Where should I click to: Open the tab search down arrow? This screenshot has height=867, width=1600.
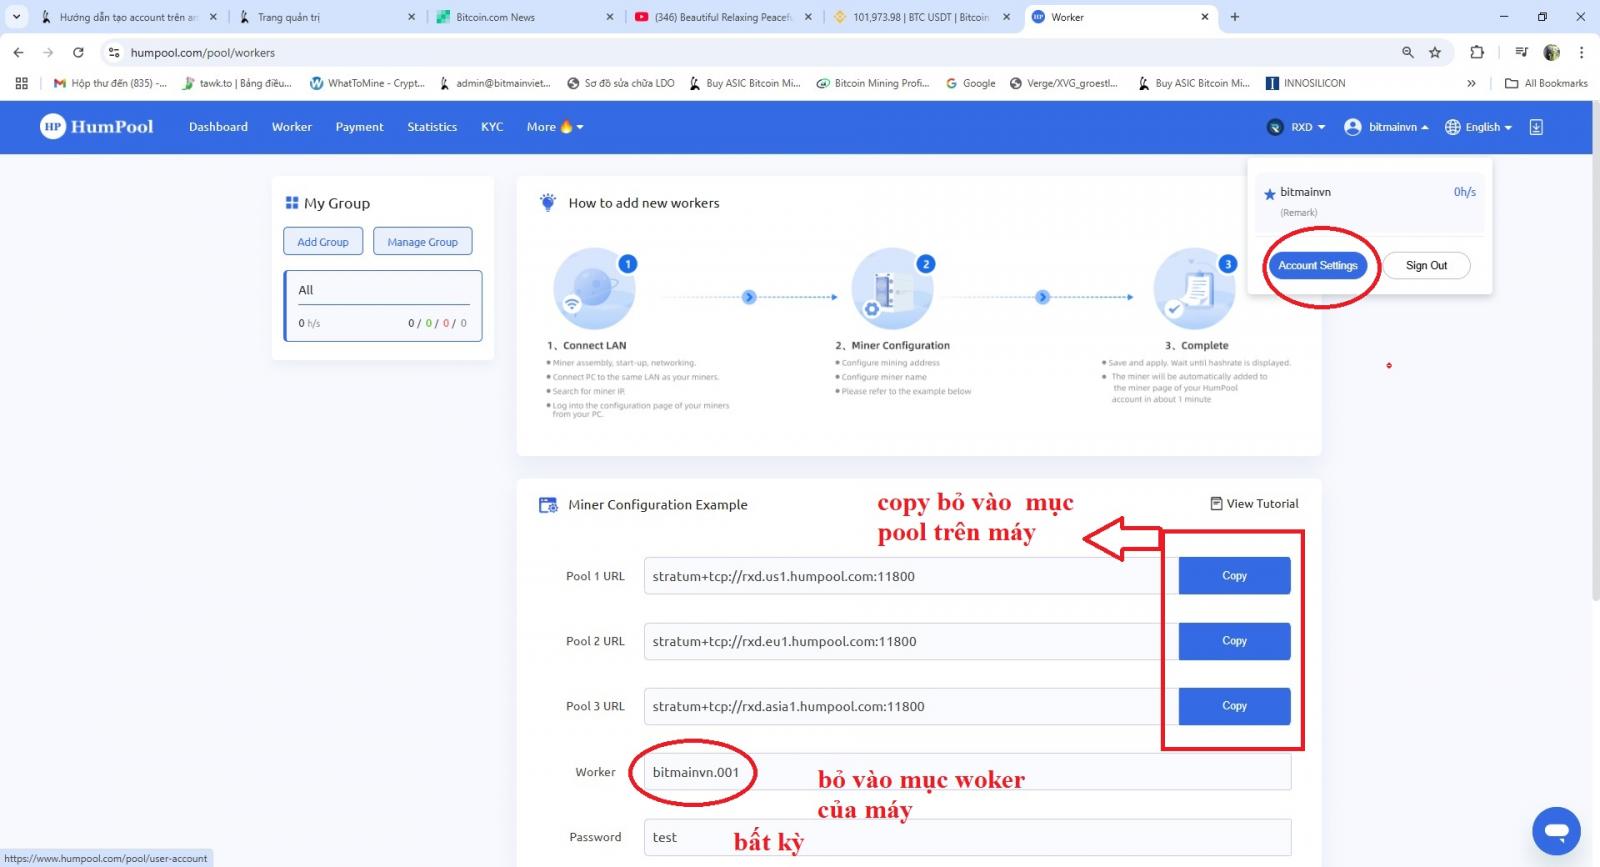[16, 17]
